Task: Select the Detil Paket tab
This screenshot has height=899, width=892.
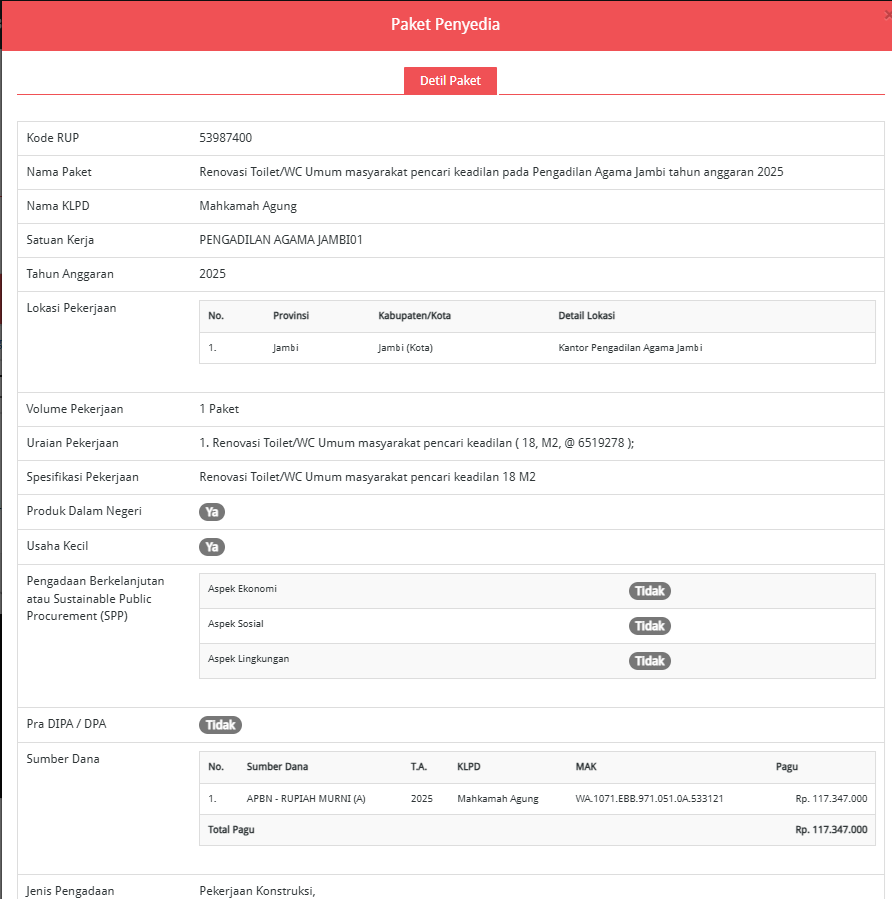Action: point(450,81)
